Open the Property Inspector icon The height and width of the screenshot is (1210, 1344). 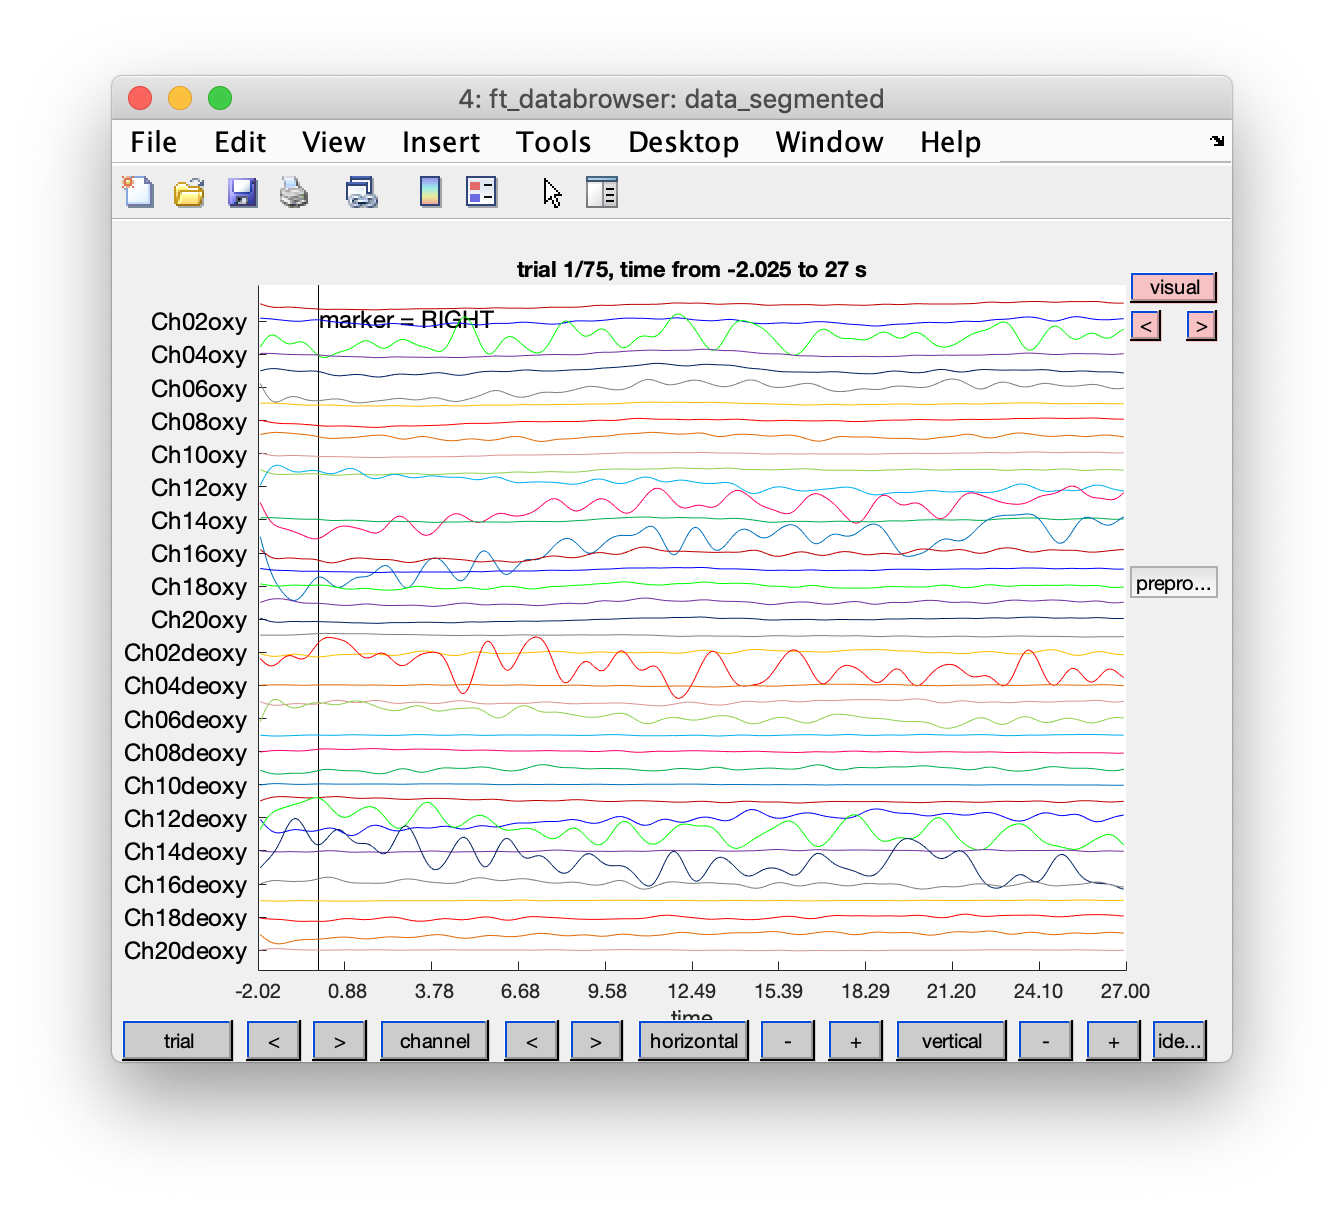click(x=602, y=192)
